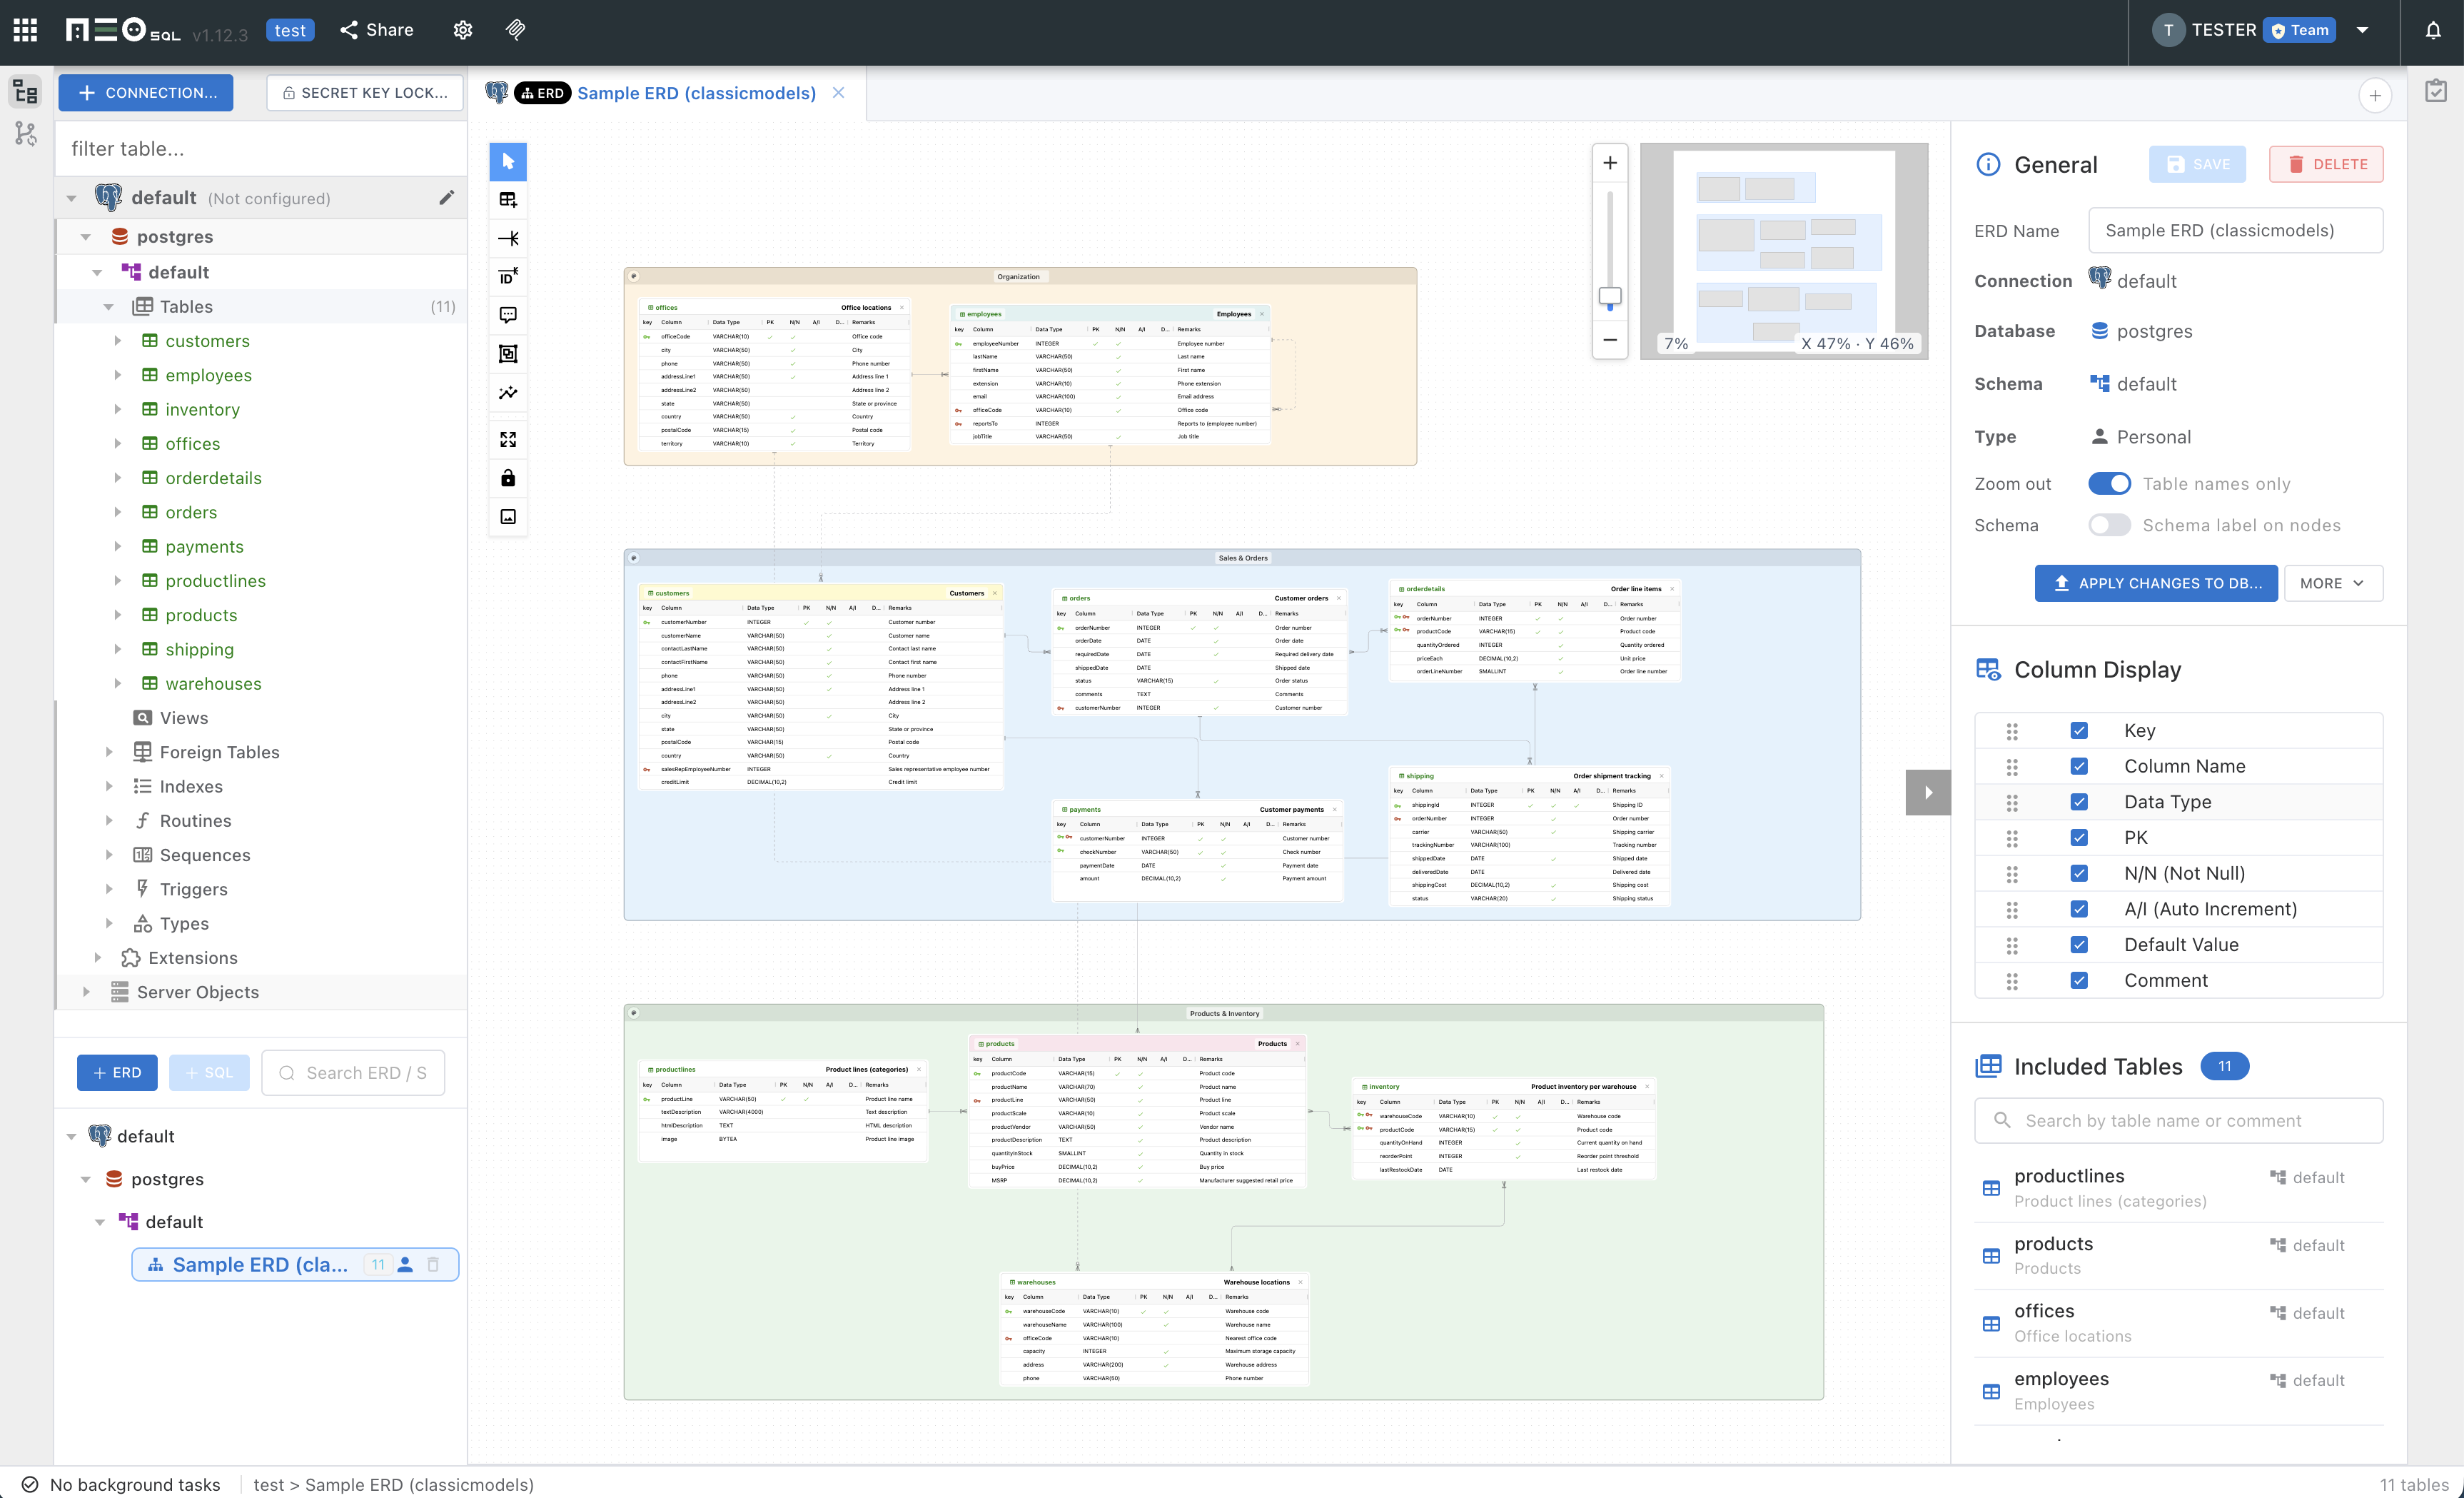Screen dimensions: 2464x1498
Task: Zoom in with the plus button
Action: pos(1610,163)
